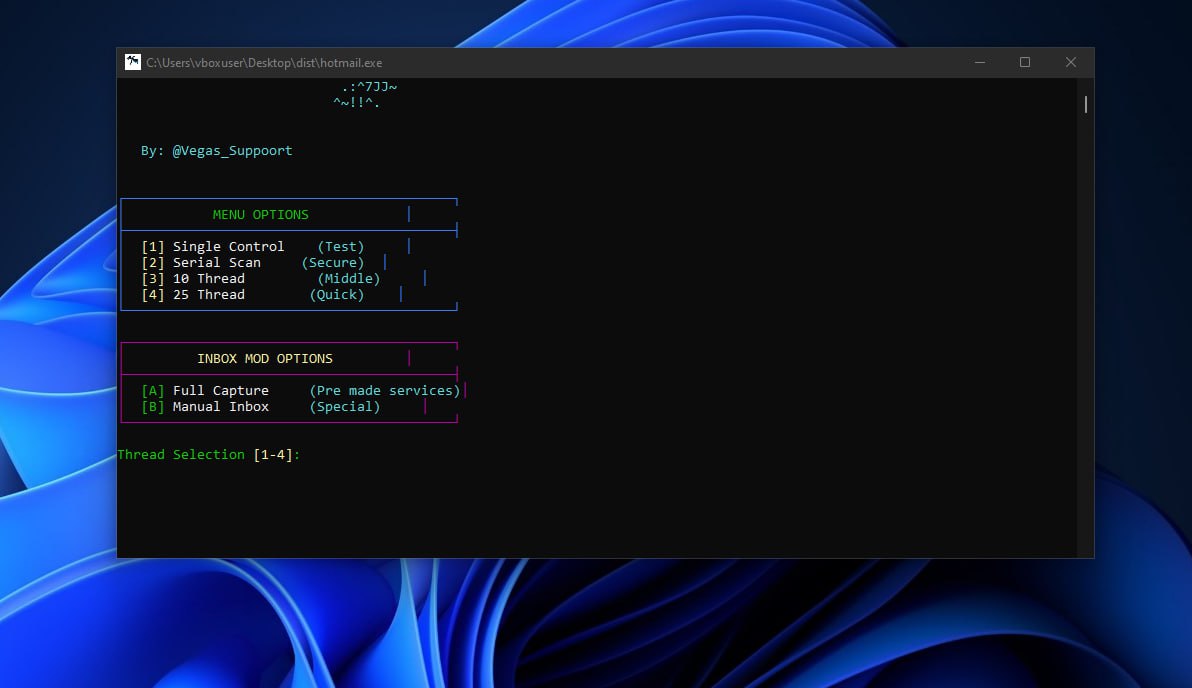Viewport: 1192px width, 688px height.
Task: Click the '(Secure)' label
Action: (x=333, y=263)
